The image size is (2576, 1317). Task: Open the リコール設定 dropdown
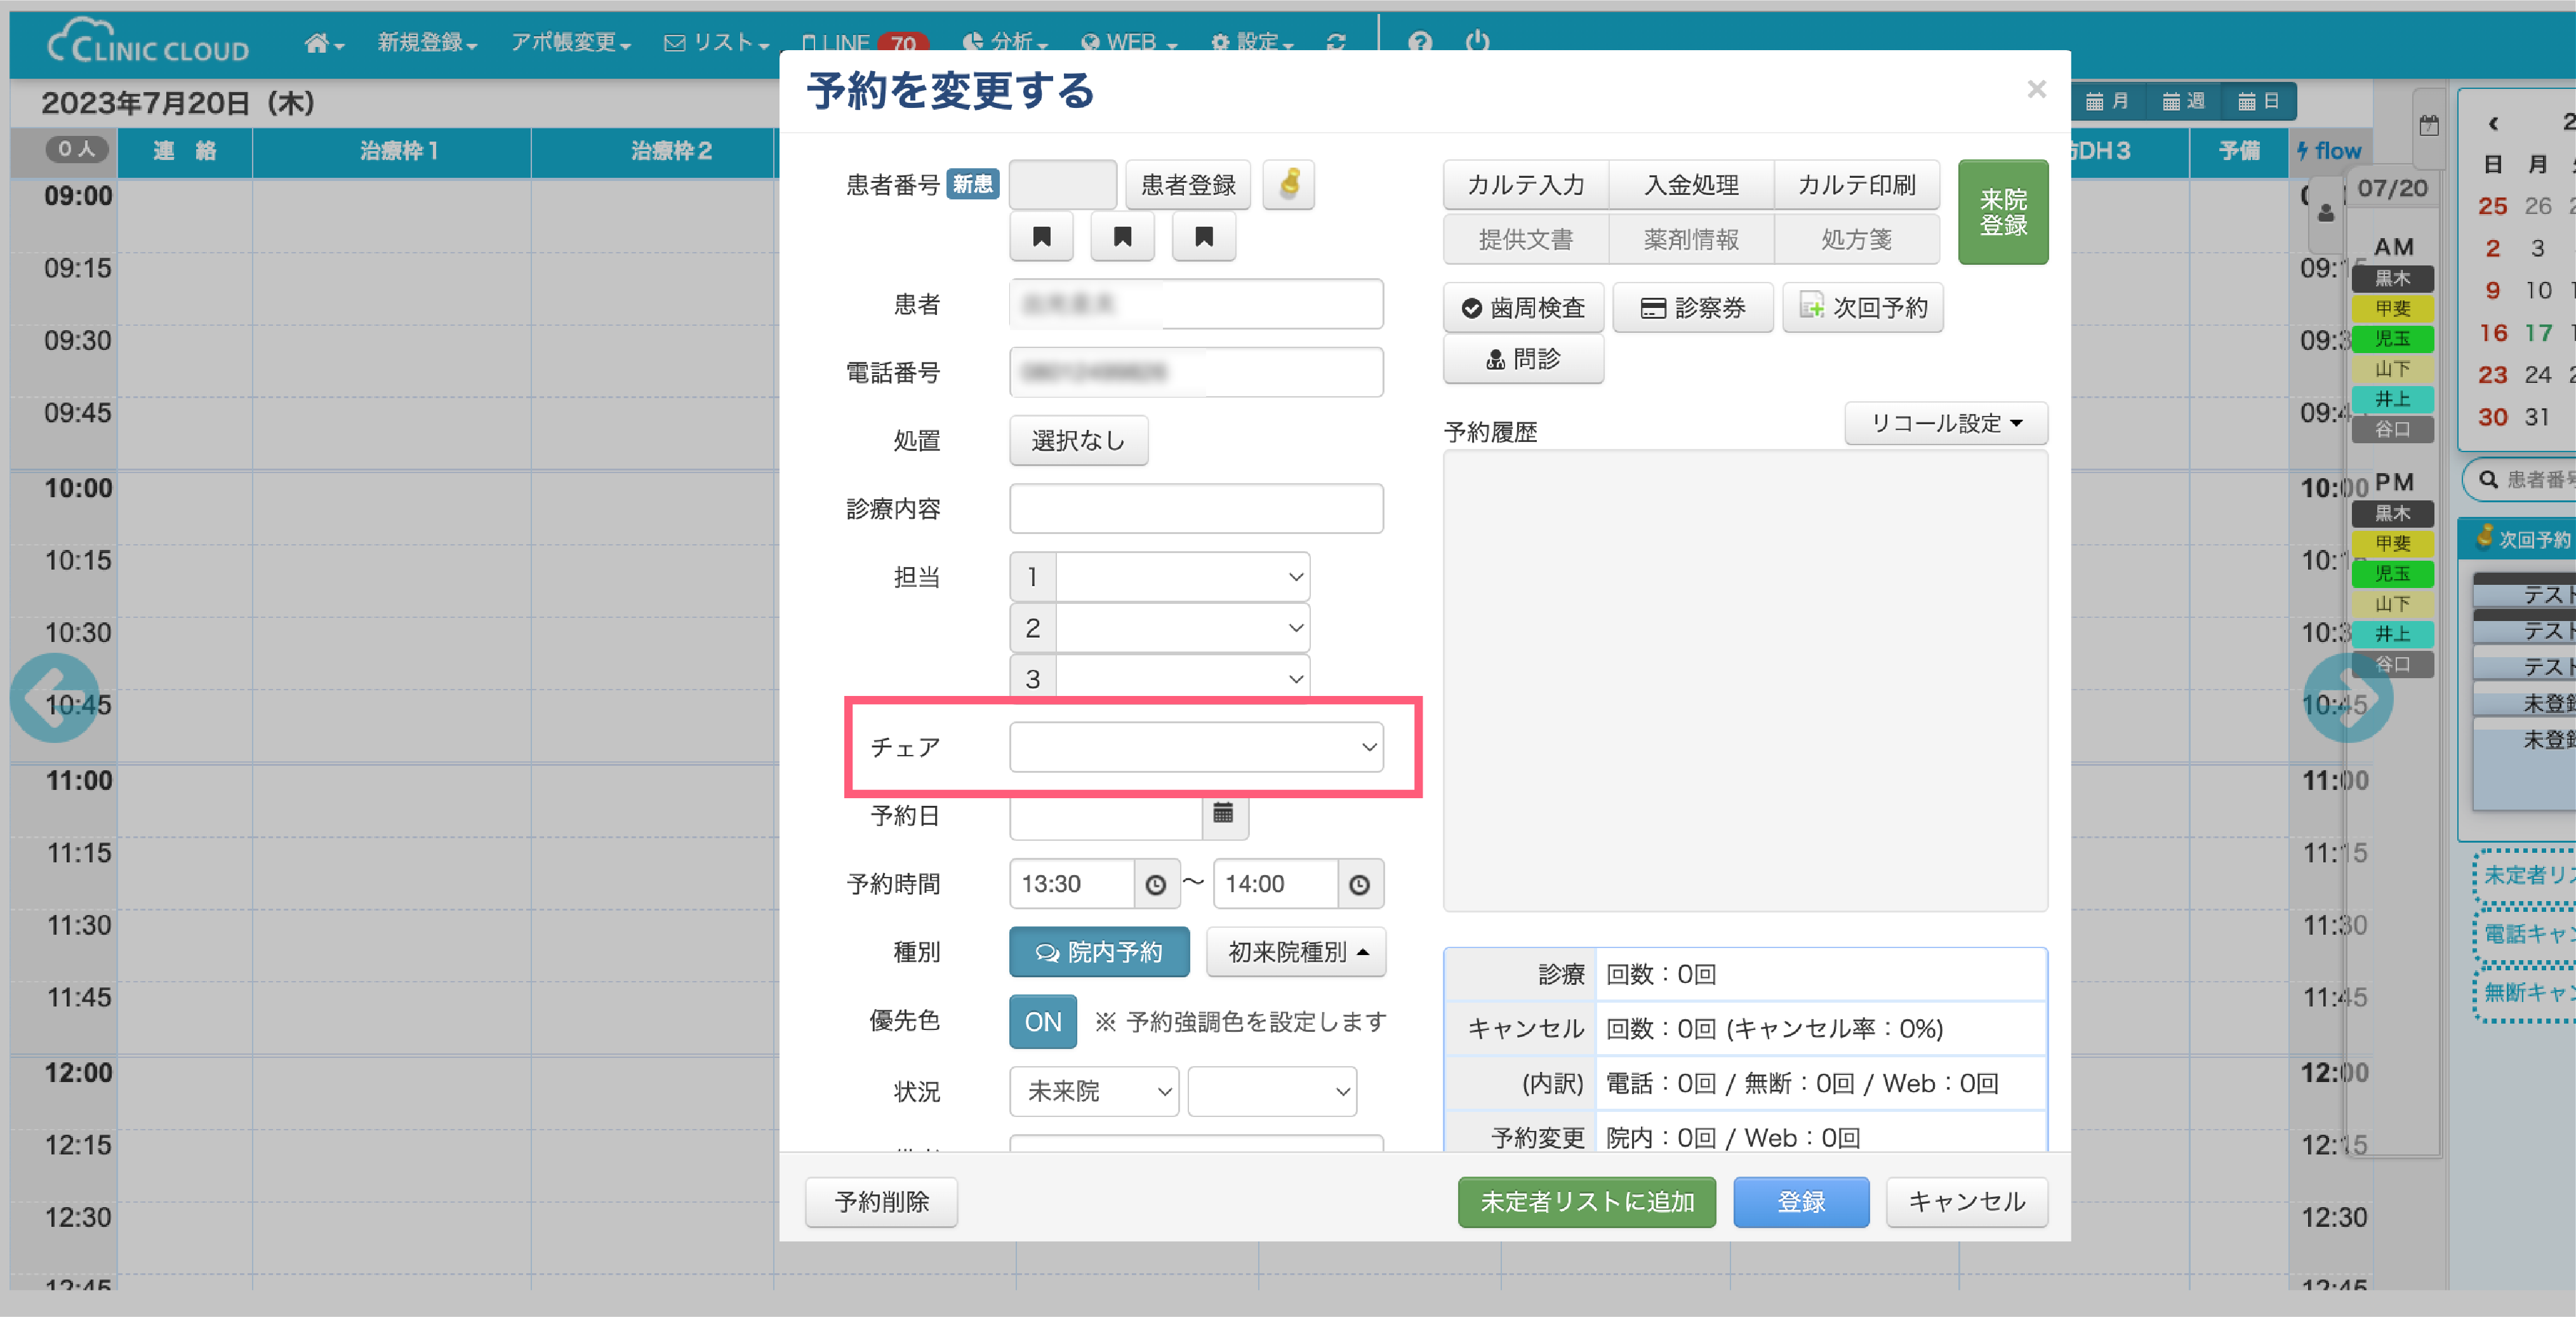pyautogui.click(x=1945, y=424)
